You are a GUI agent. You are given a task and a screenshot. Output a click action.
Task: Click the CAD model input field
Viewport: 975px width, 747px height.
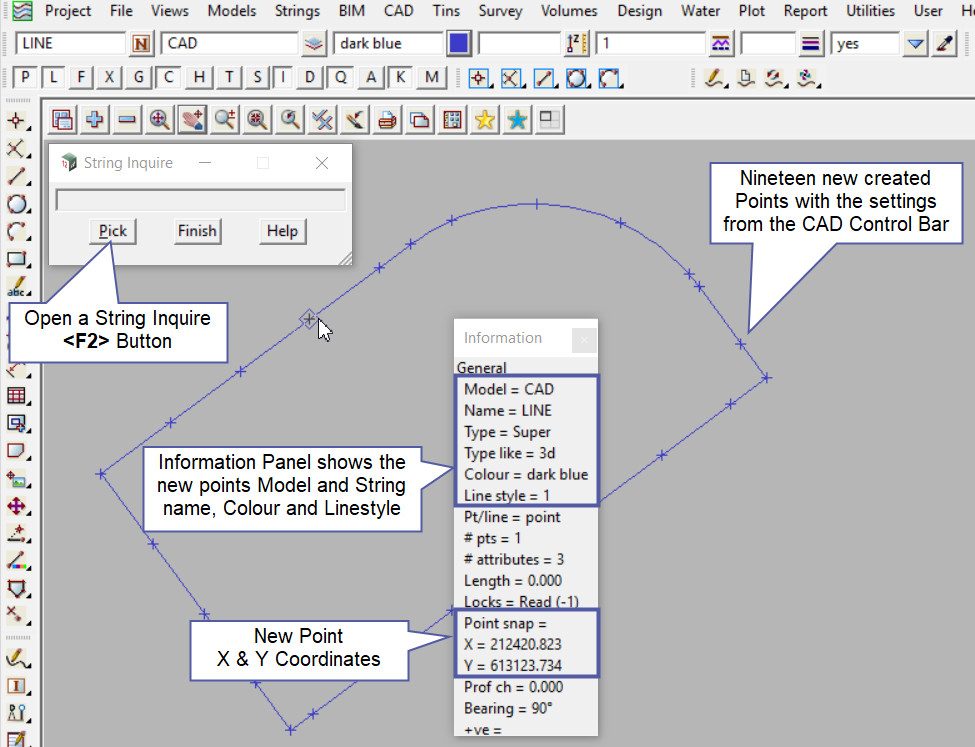229,44
